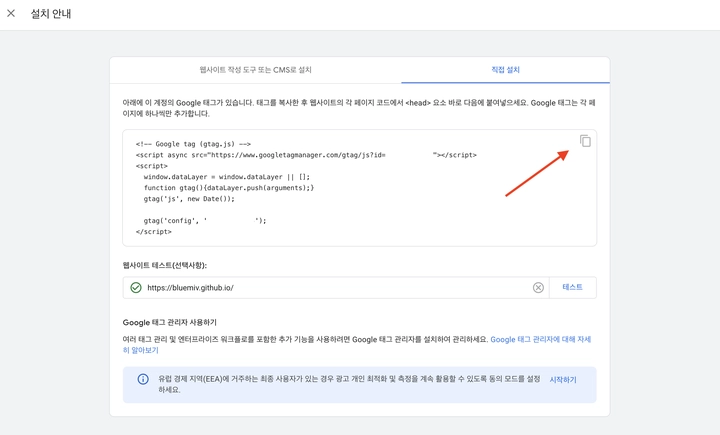The width and height of the screenshot is (720, 435).
Task: Open the Google 태그 관리자에 대해 자세히 알아보기 link
Action: click(540, 339)
